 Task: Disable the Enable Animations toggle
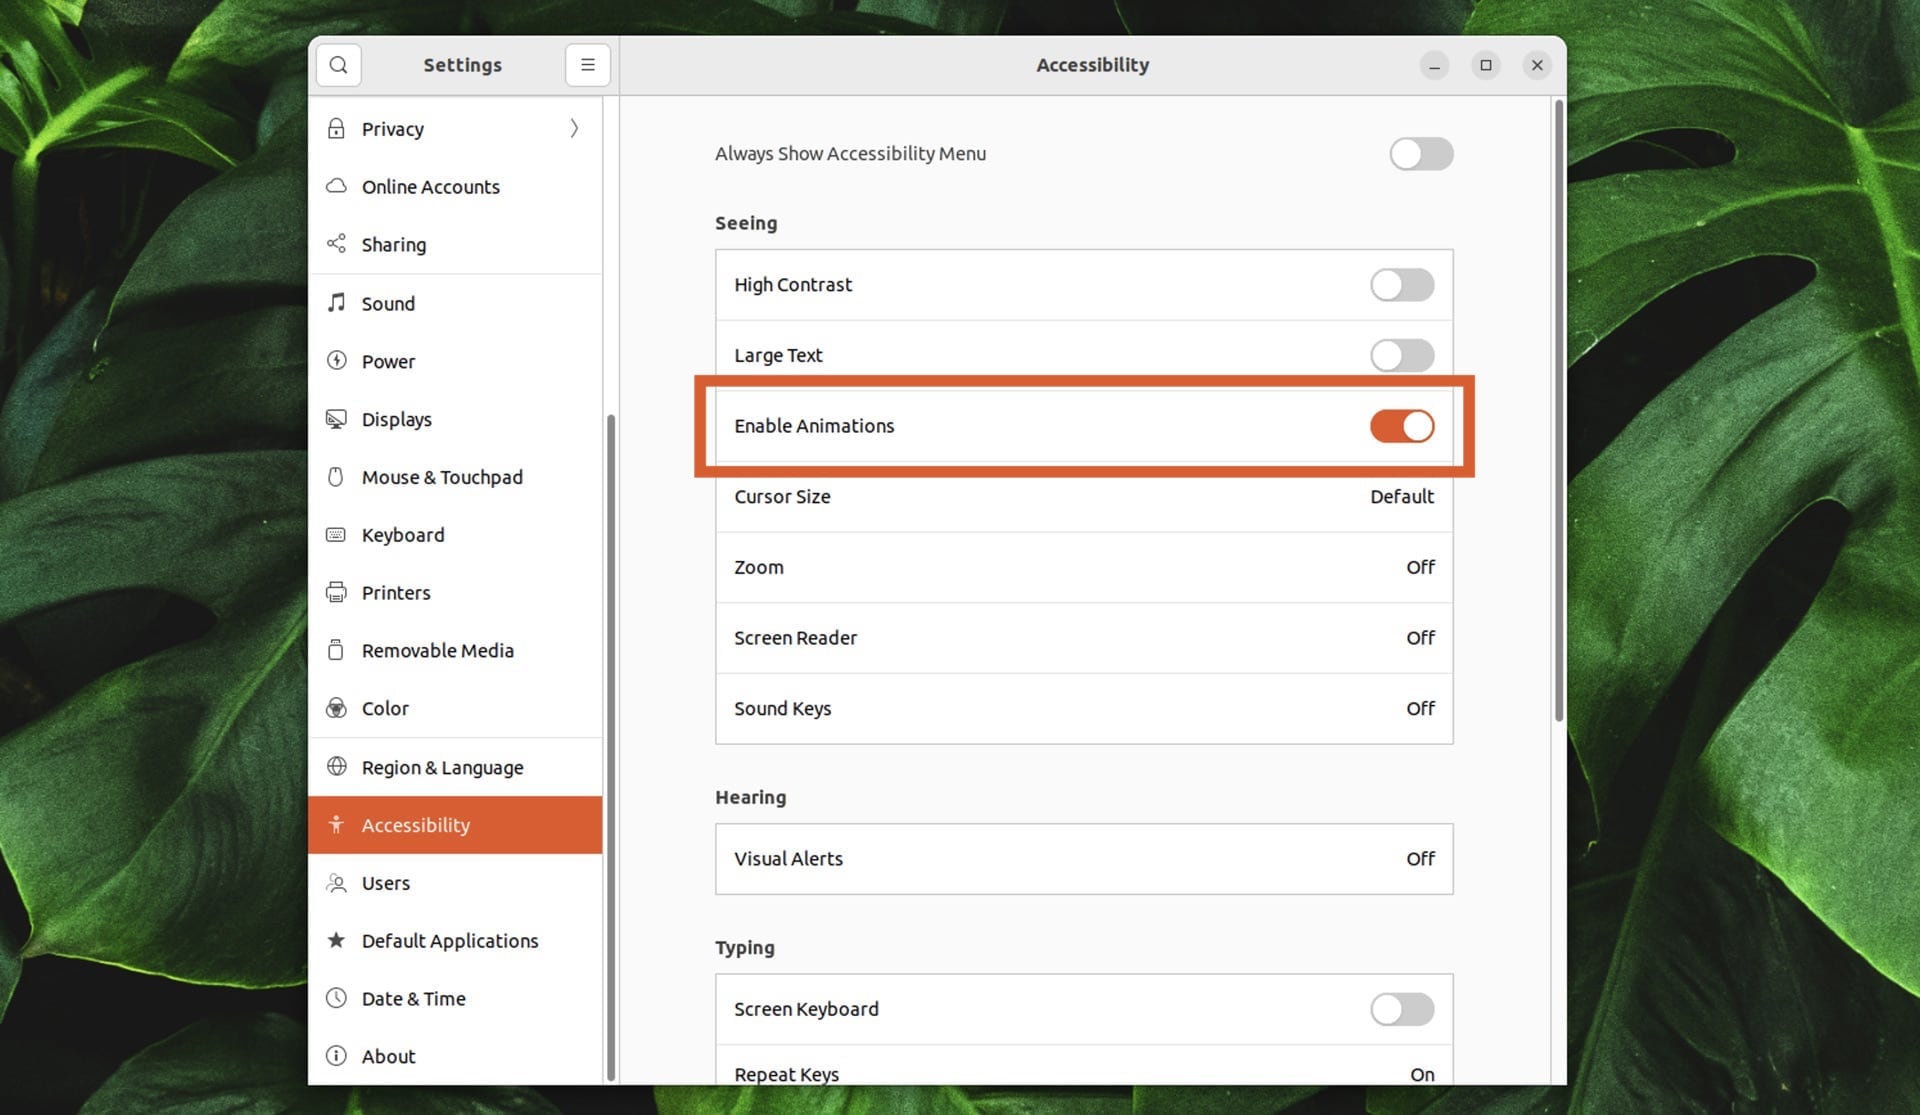point(1401,426)
